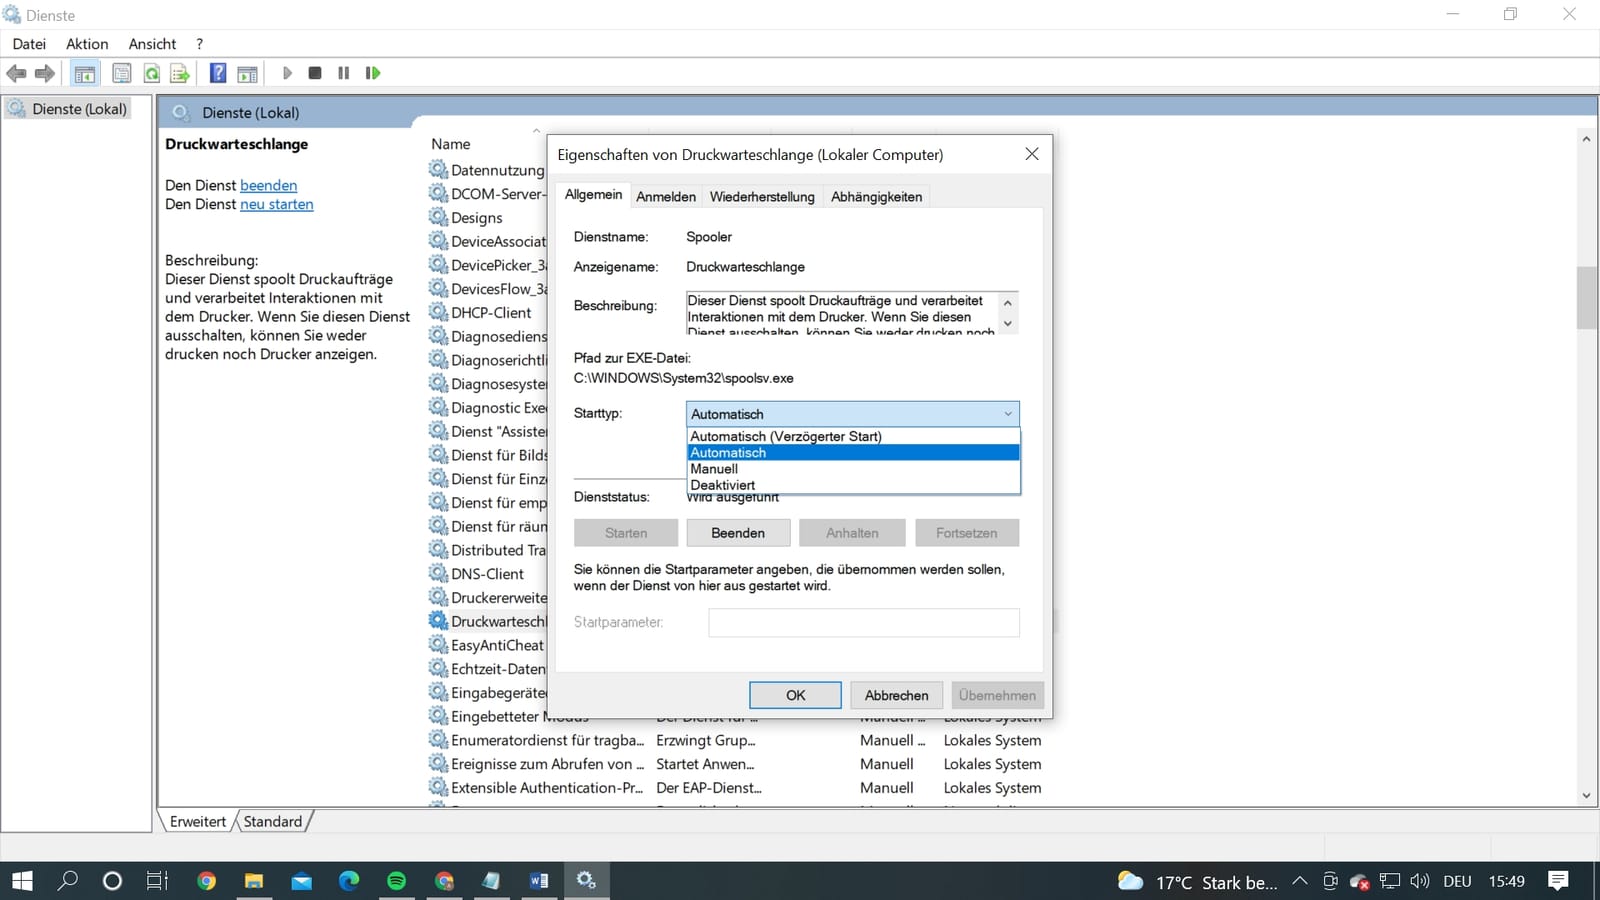Choose 'Manuell' start type

click(854, 469)
